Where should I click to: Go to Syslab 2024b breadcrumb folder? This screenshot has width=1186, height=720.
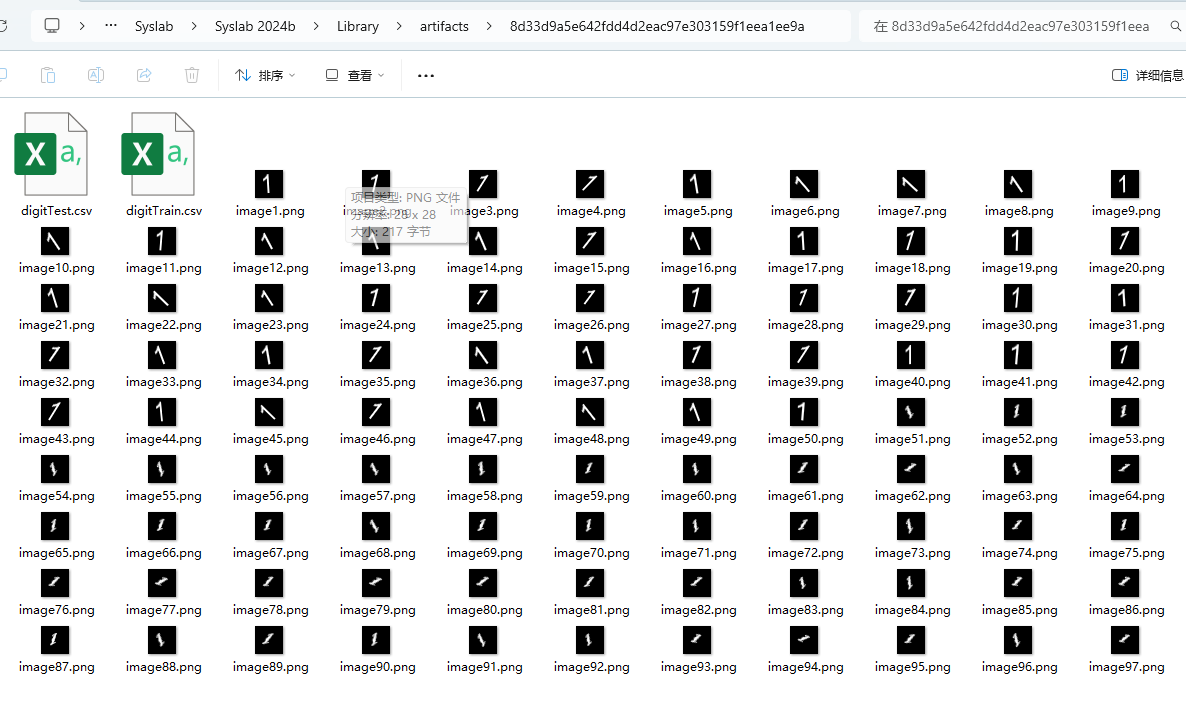coord(255,26)
